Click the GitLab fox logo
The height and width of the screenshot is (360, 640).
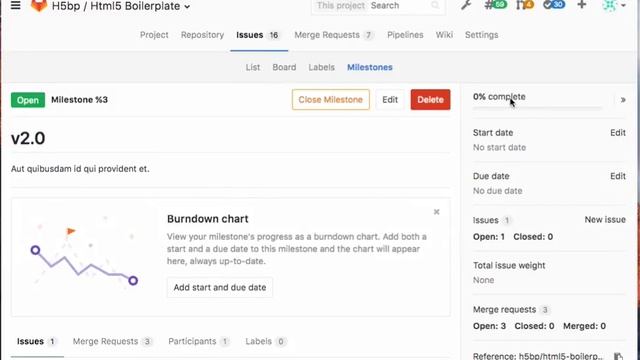(39, 5)
